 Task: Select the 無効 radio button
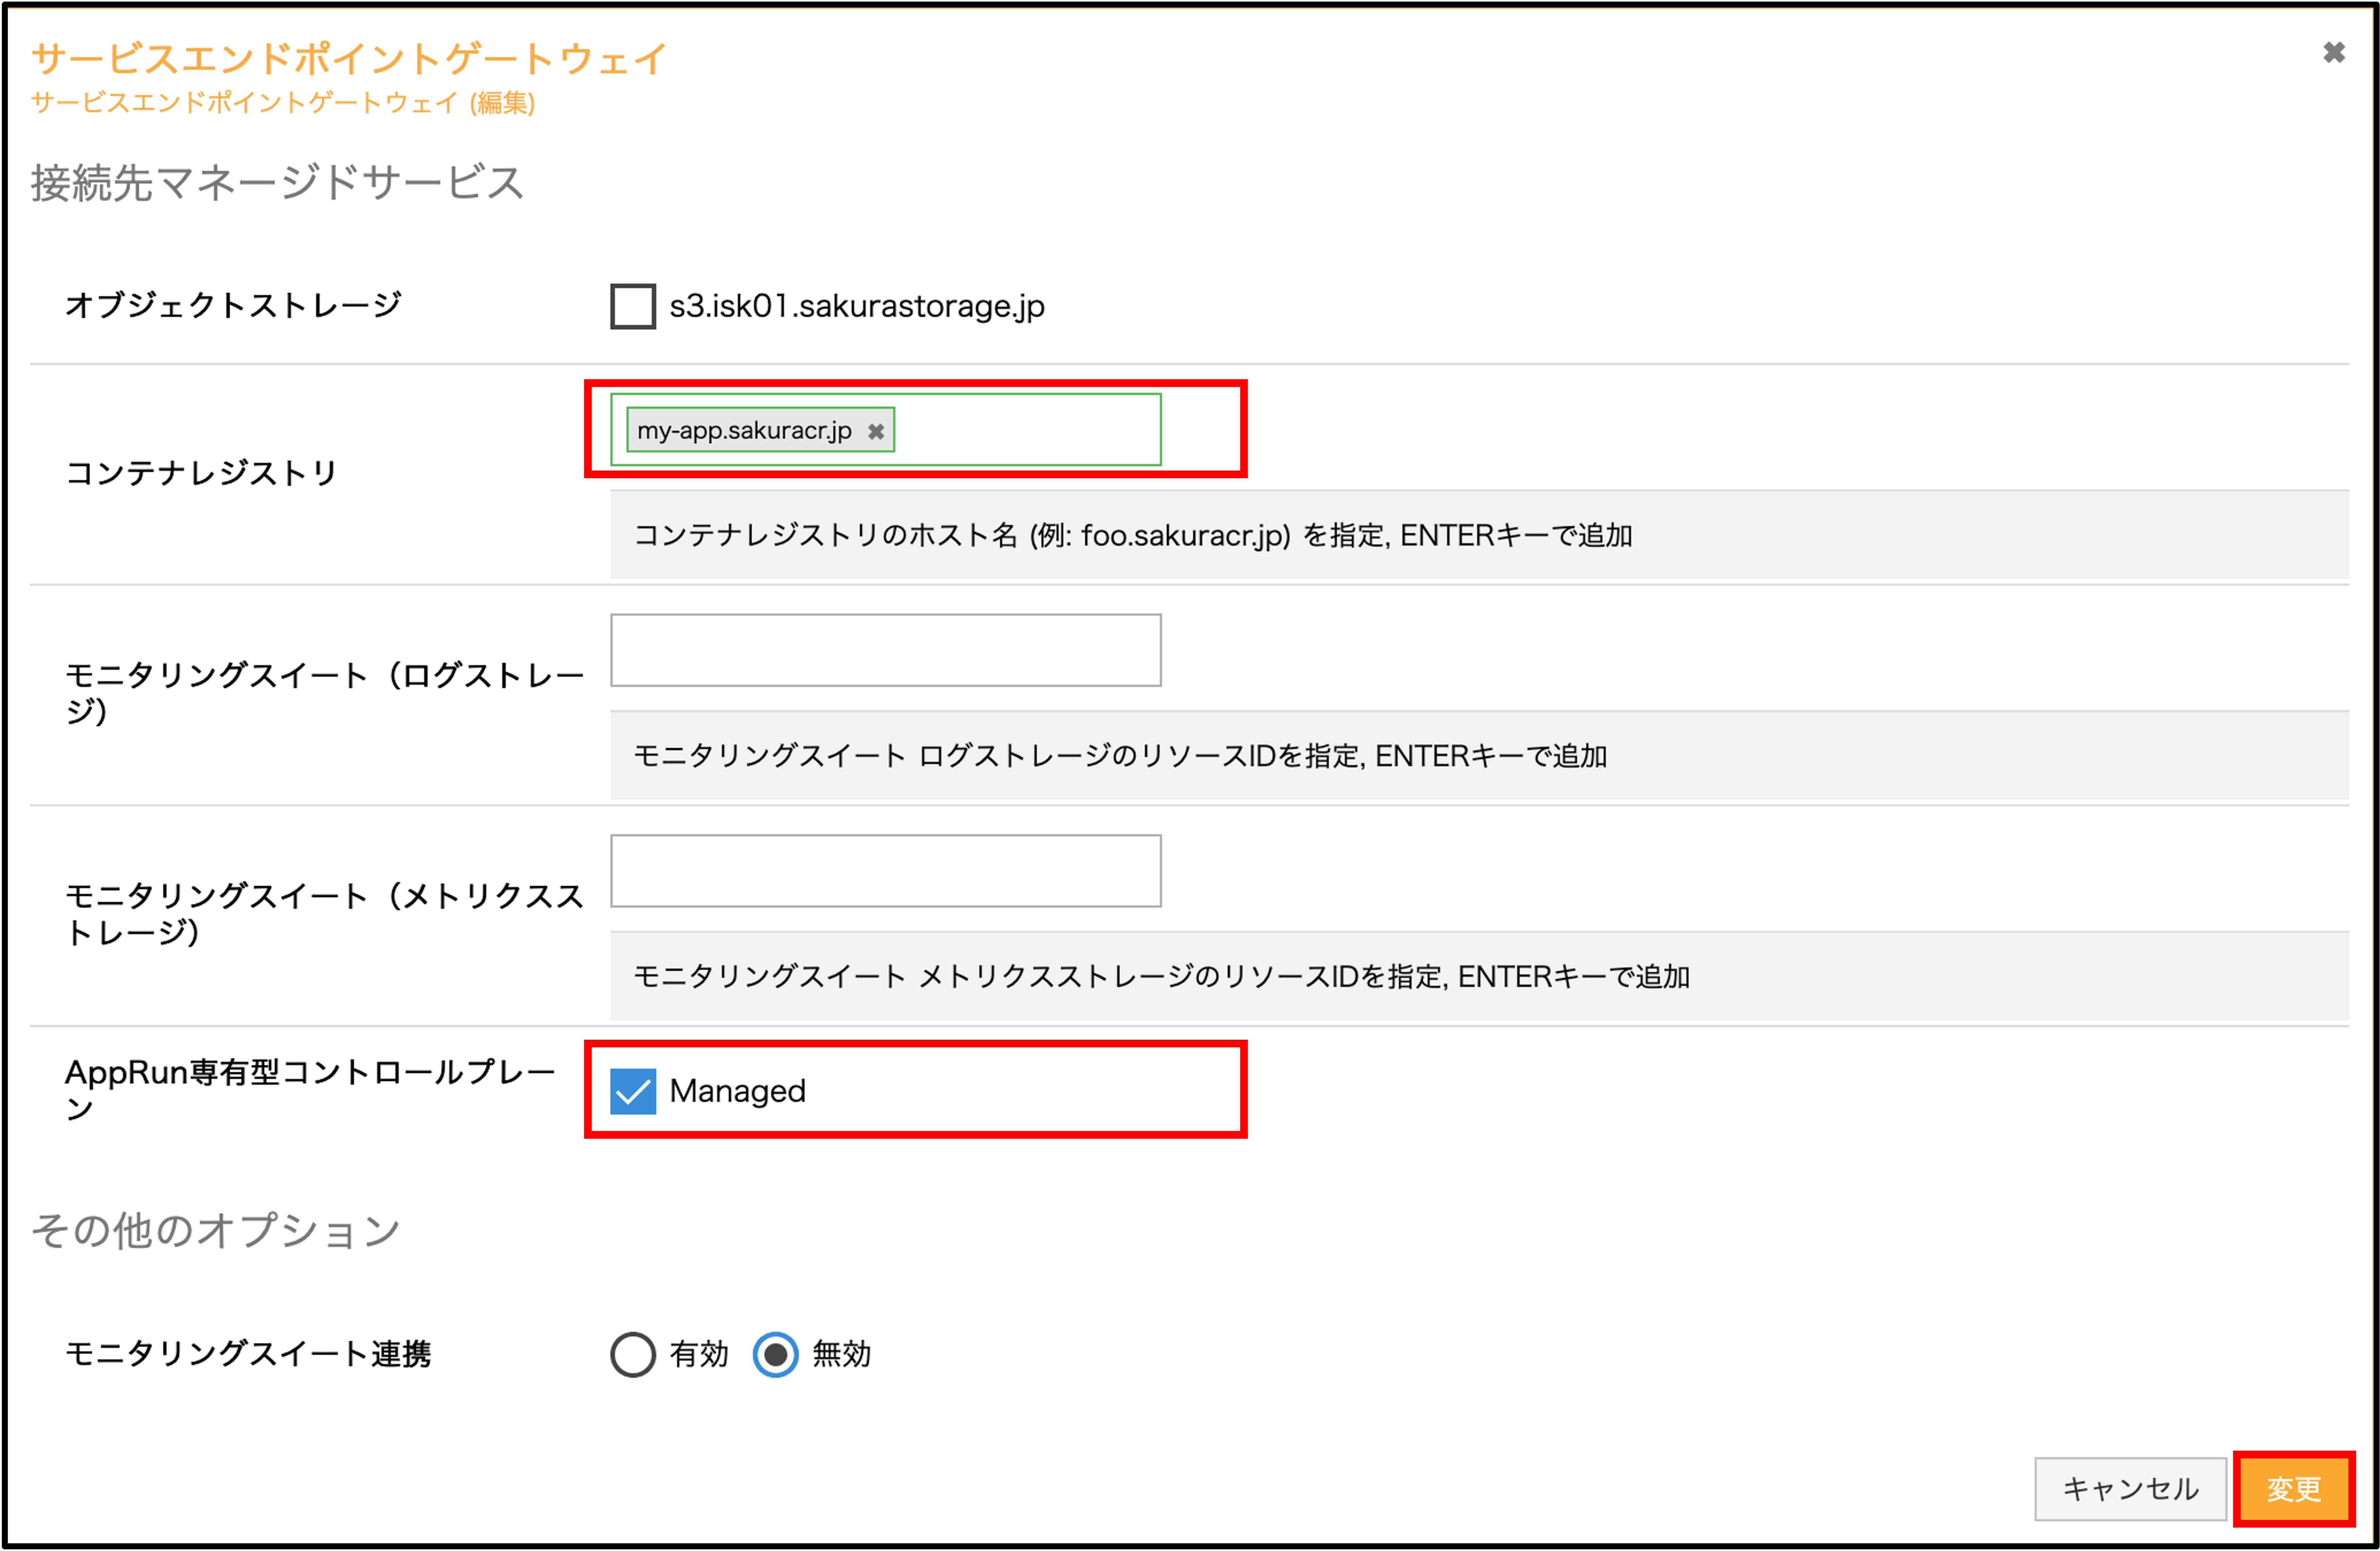click(775, 1355)
